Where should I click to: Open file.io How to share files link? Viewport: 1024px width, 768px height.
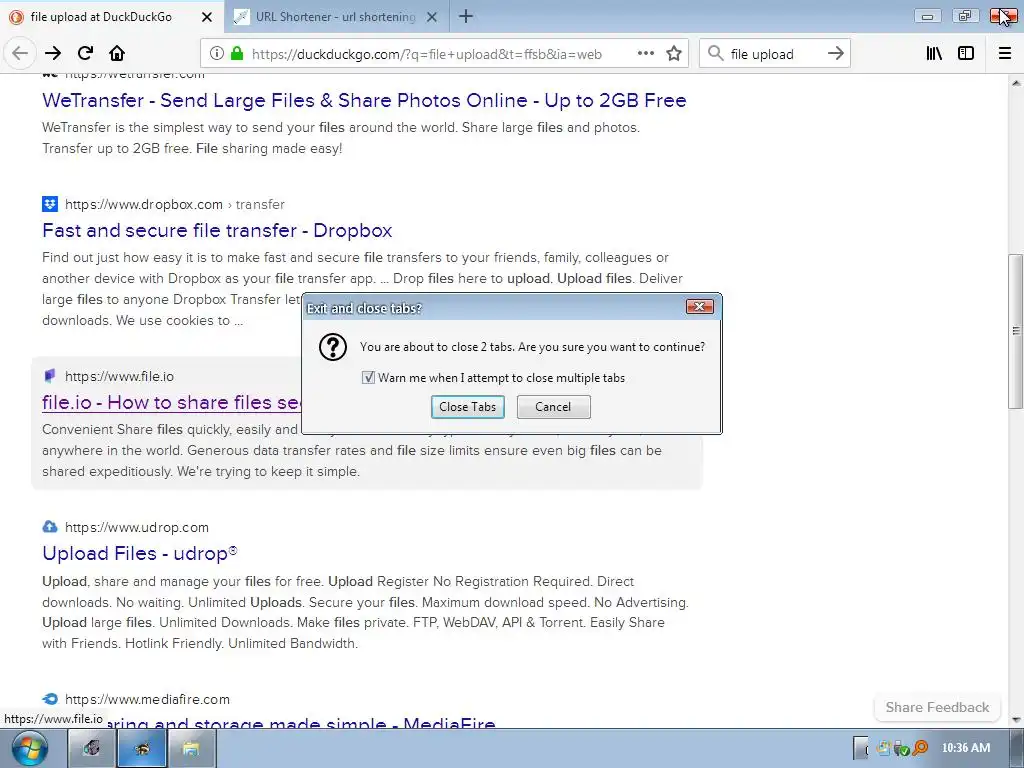point(172,402)
